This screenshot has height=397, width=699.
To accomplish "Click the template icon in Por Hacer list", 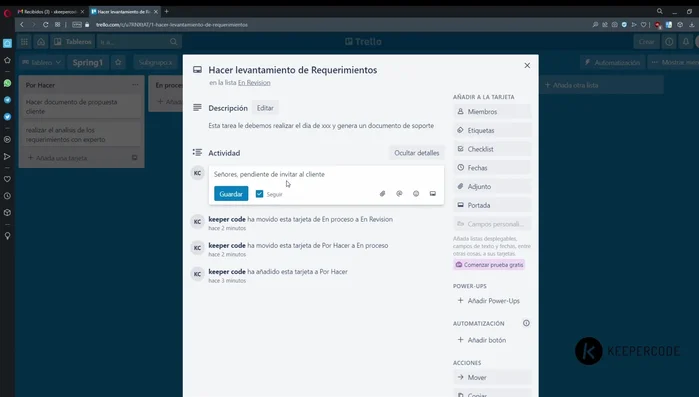I will coord(134,158).
